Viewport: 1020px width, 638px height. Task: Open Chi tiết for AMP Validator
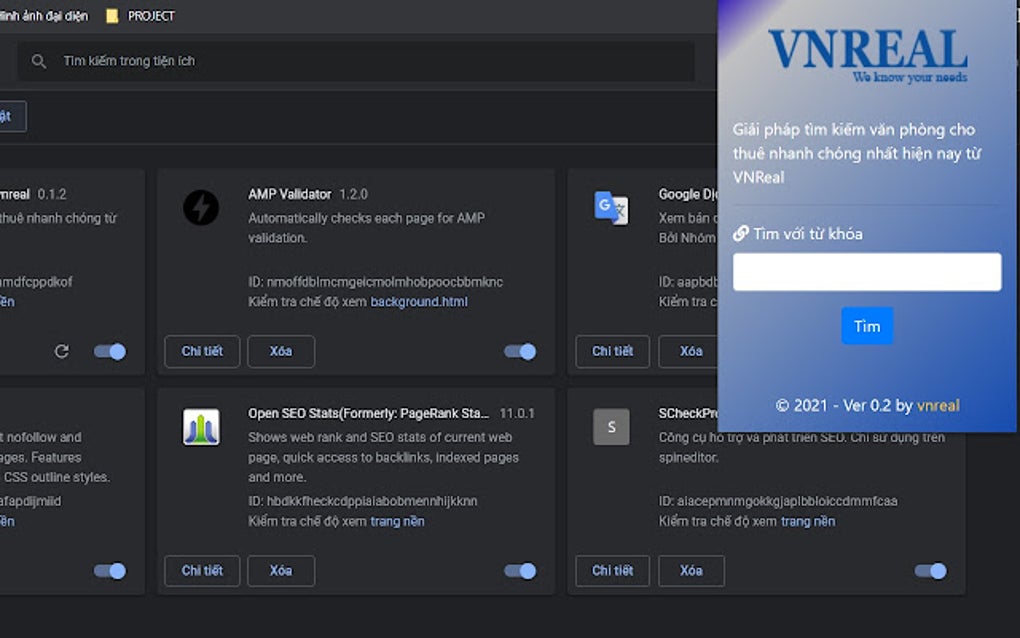point(202,351)
